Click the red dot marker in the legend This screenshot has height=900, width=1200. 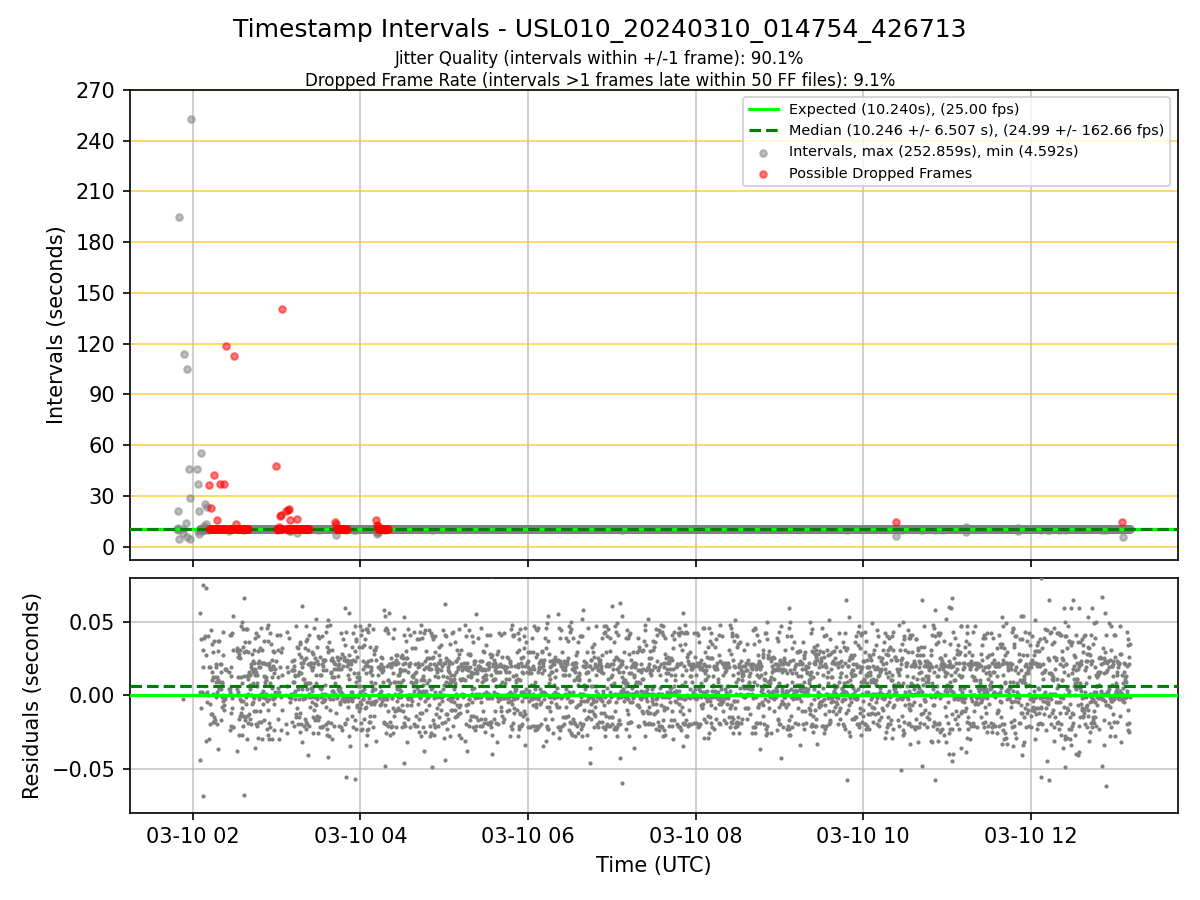pos(764,174)
